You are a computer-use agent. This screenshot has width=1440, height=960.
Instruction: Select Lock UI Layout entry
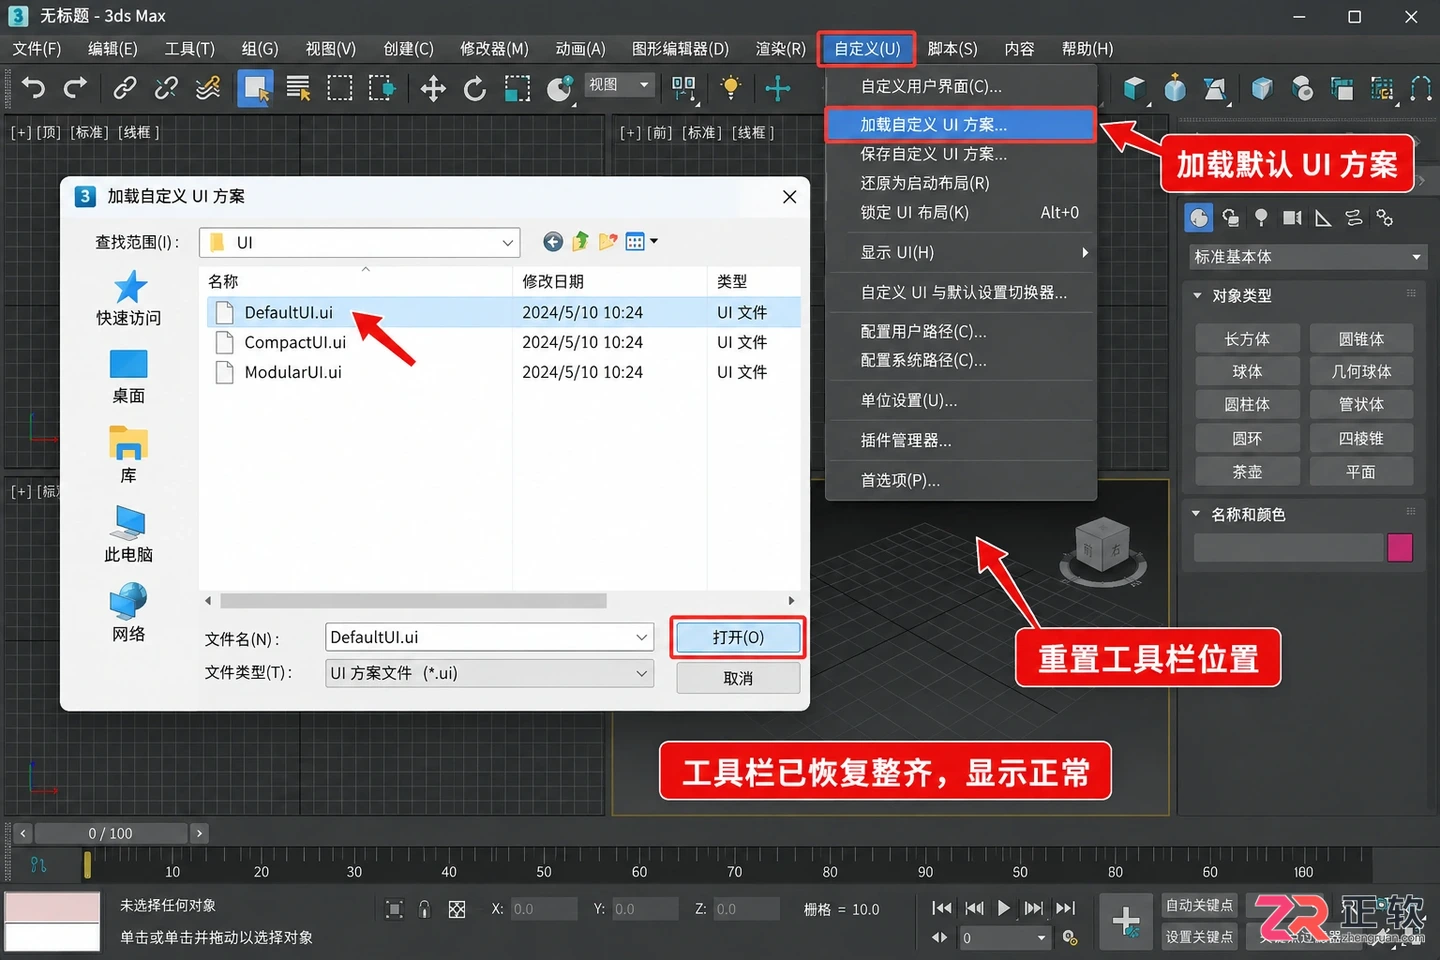click(x=960, y=212)
